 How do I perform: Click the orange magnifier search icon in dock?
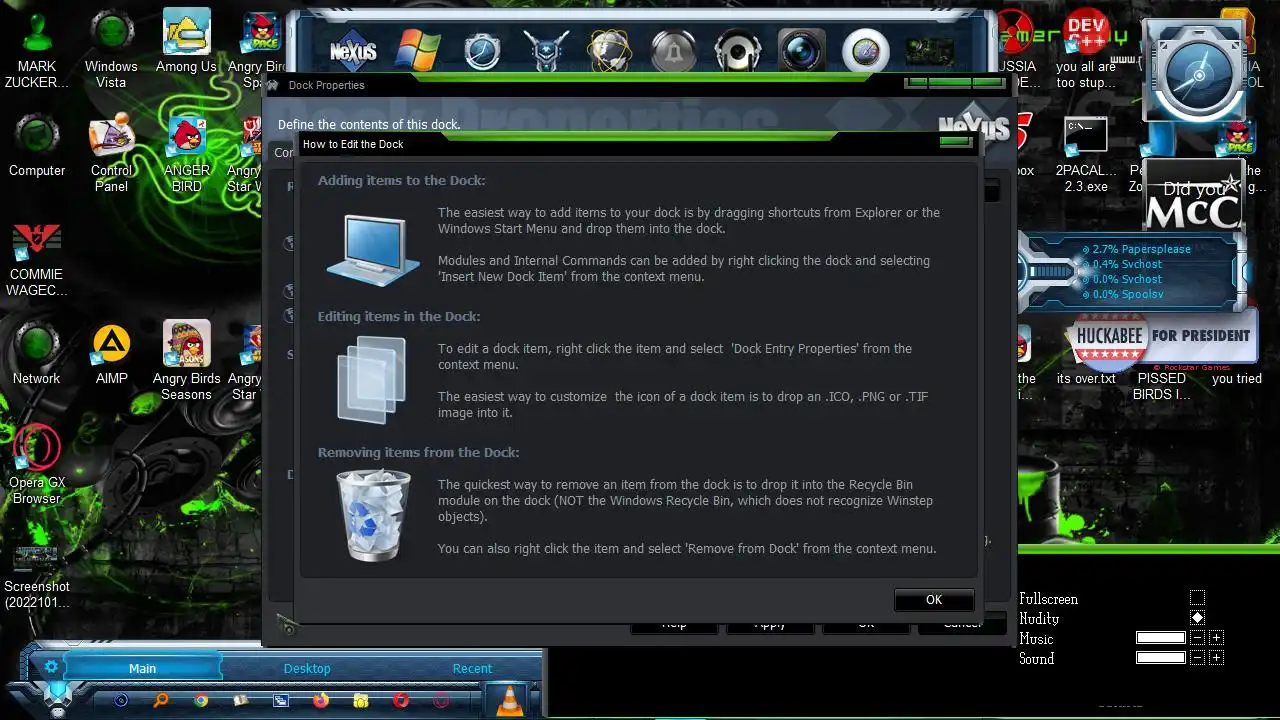[161, 700]
